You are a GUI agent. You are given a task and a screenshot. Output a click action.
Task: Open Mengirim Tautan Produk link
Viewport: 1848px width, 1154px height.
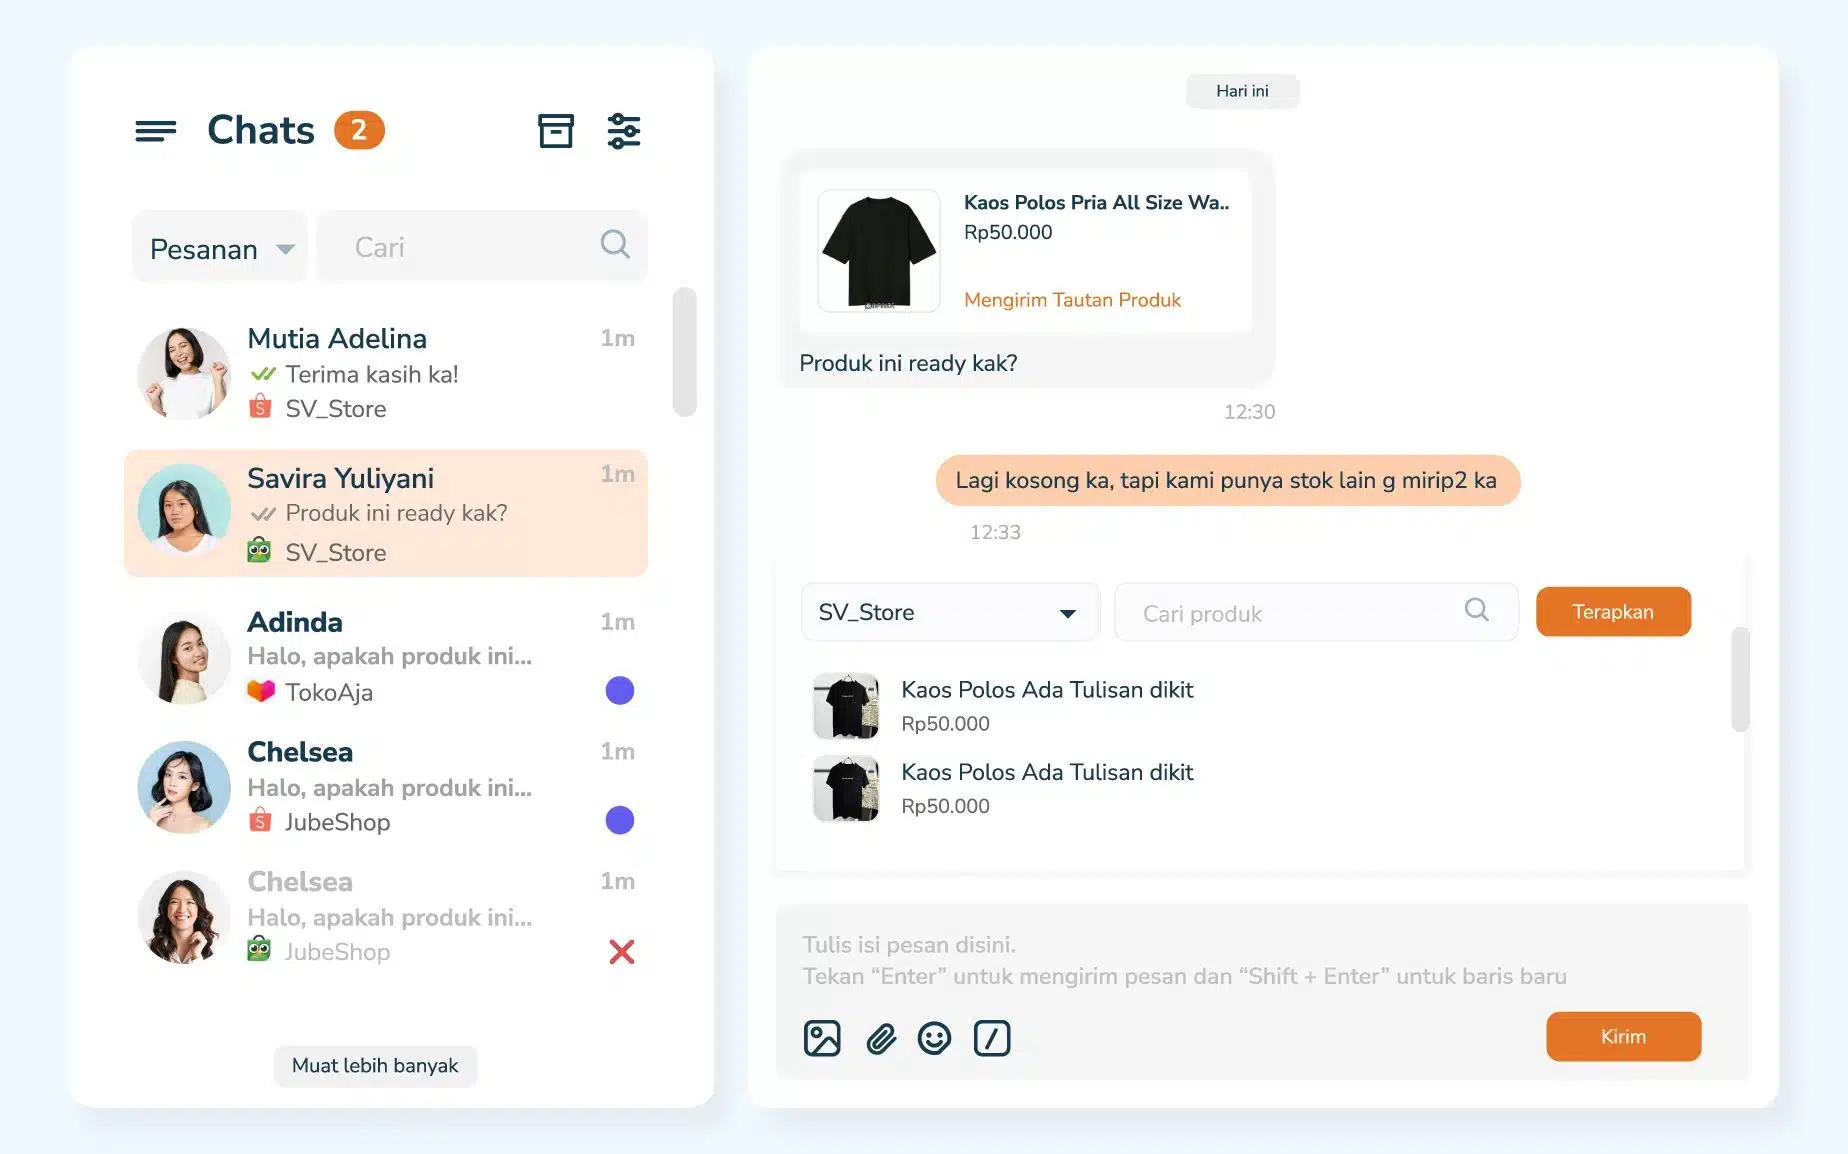[x=1072, y=299]
